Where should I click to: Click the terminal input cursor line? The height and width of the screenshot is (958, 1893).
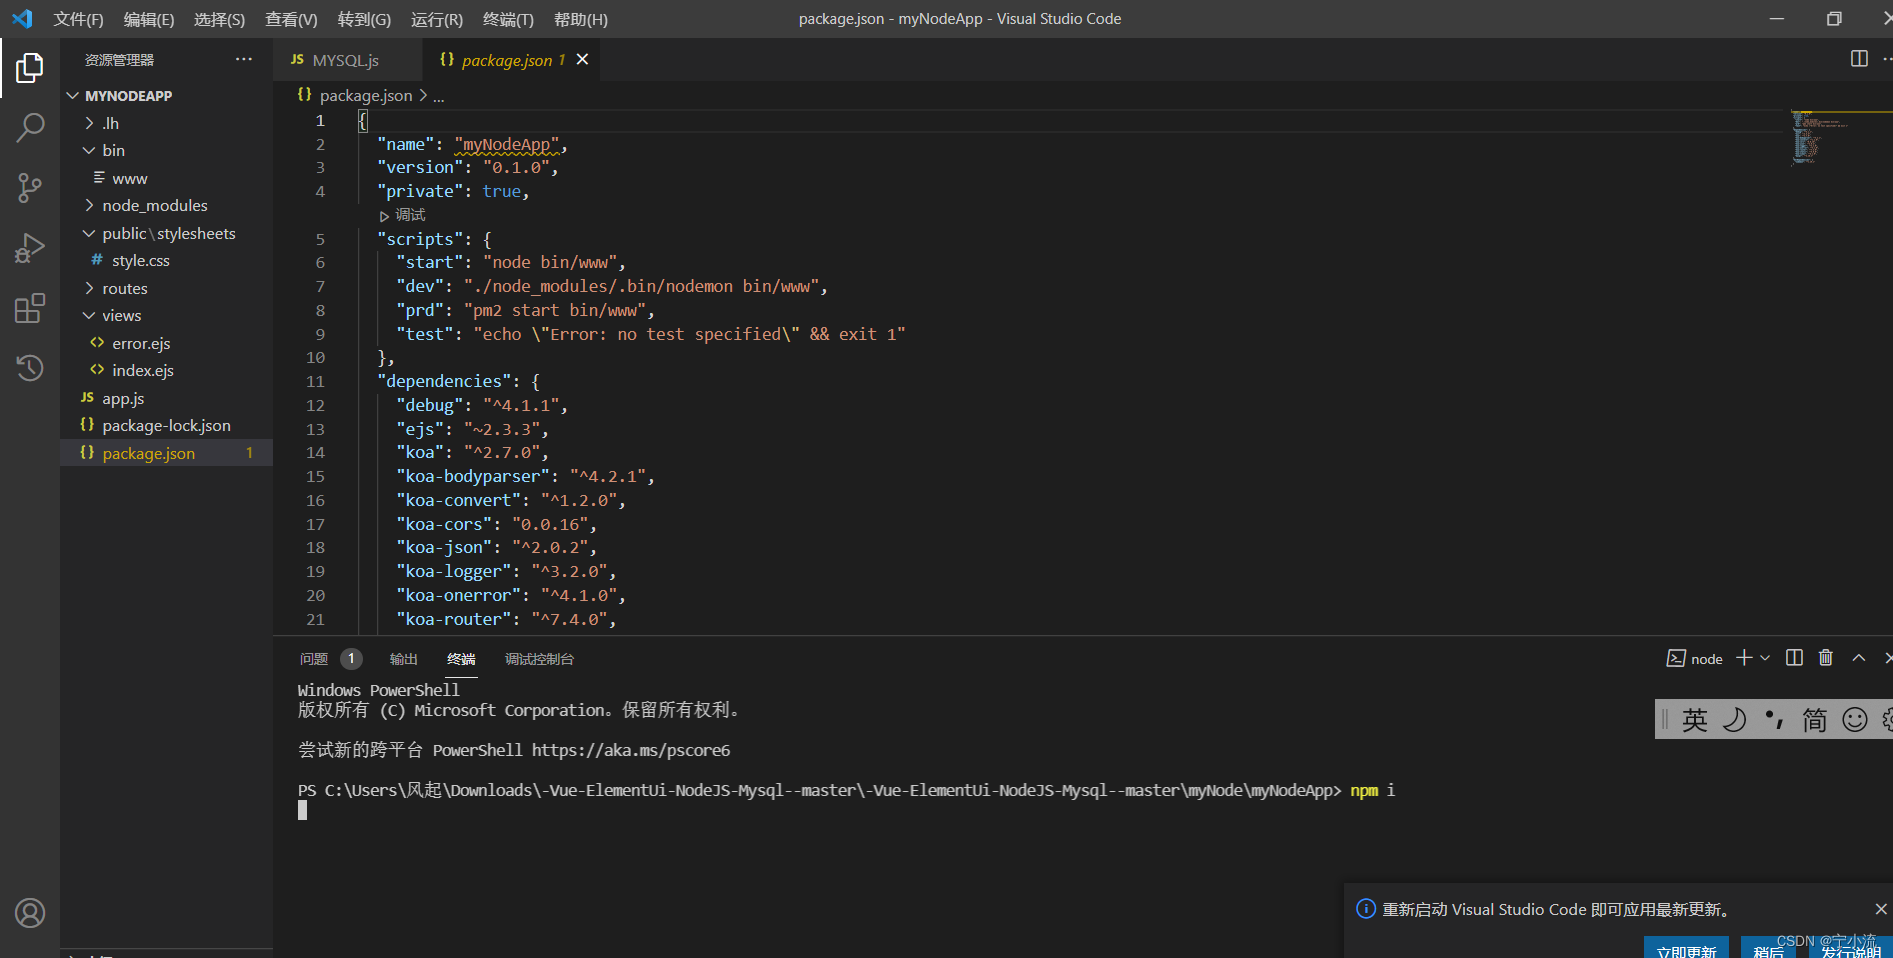(303, 811)
